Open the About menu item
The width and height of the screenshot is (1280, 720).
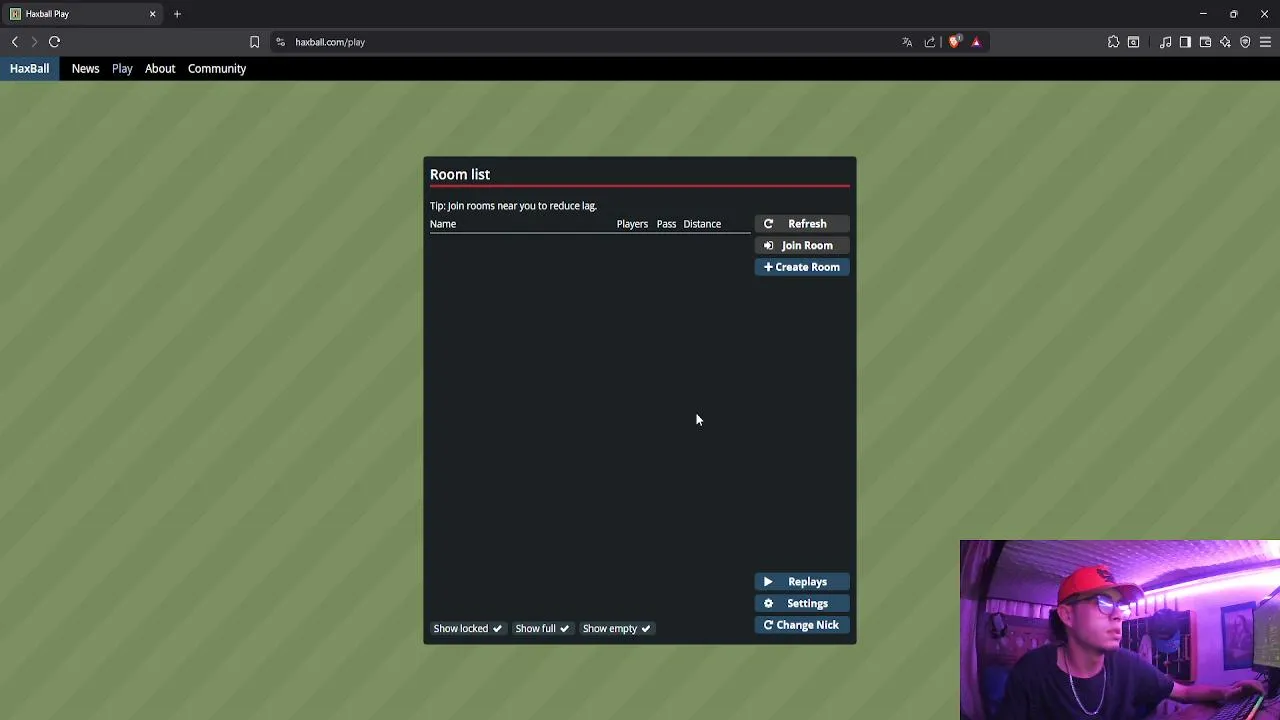coord(160,69)
